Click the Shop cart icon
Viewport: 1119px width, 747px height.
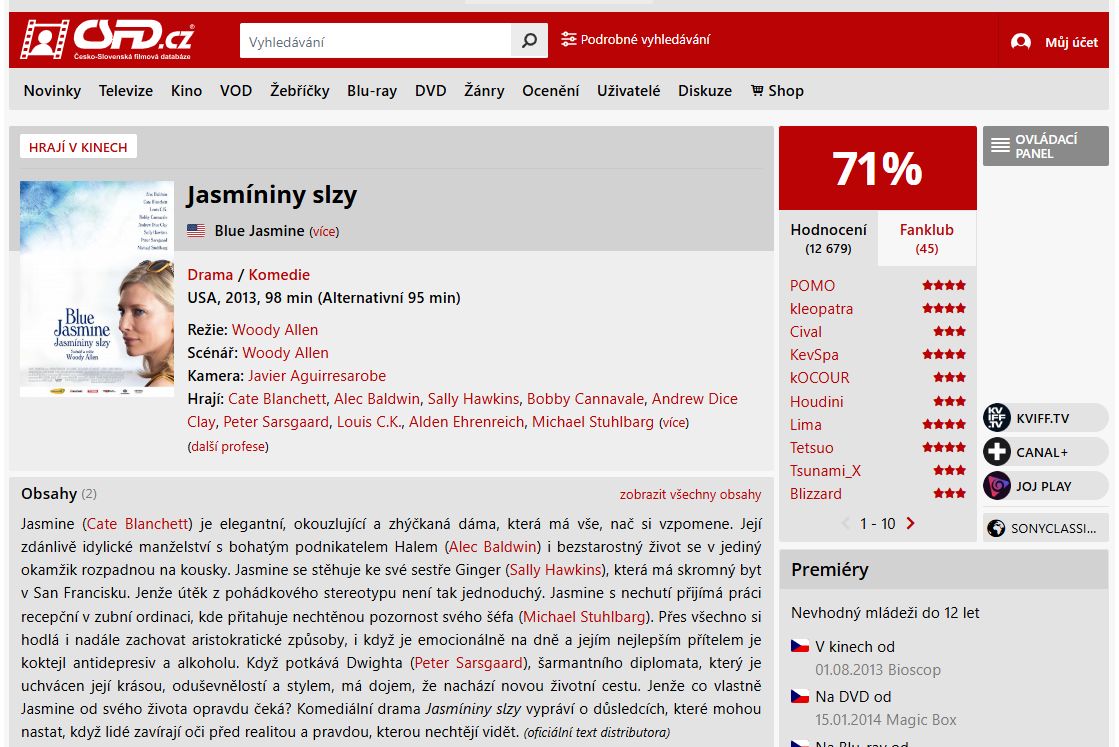coord(757,91)
